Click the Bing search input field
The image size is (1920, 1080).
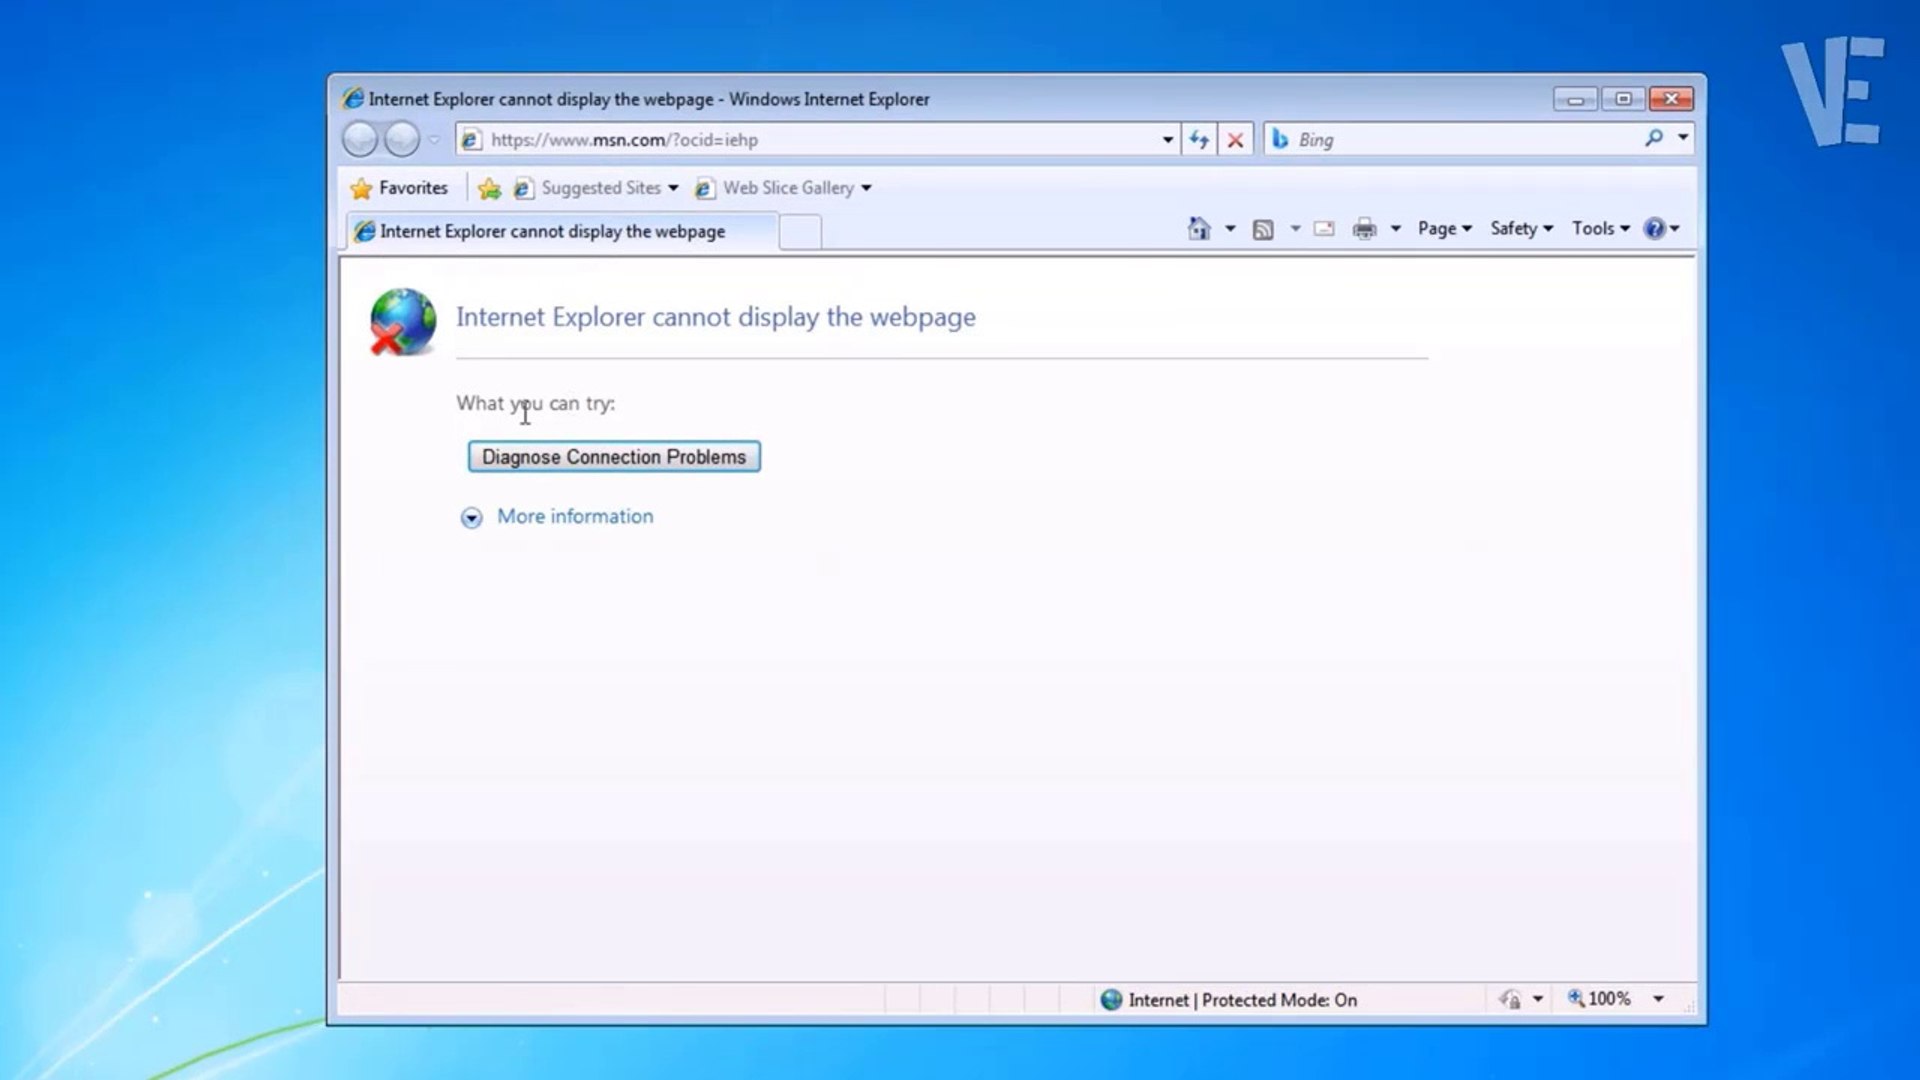[x=1460, y=140]
